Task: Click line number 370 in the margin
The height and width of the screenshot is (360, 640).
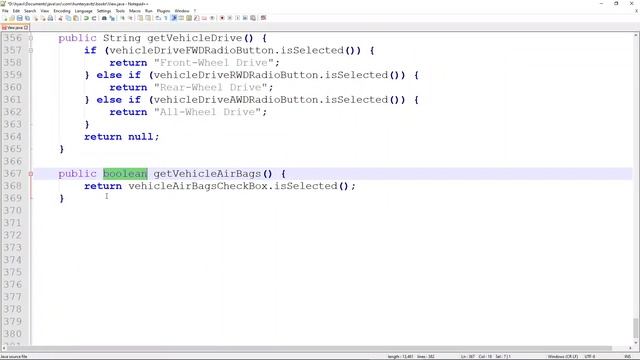Action: (x=13, y=211)
